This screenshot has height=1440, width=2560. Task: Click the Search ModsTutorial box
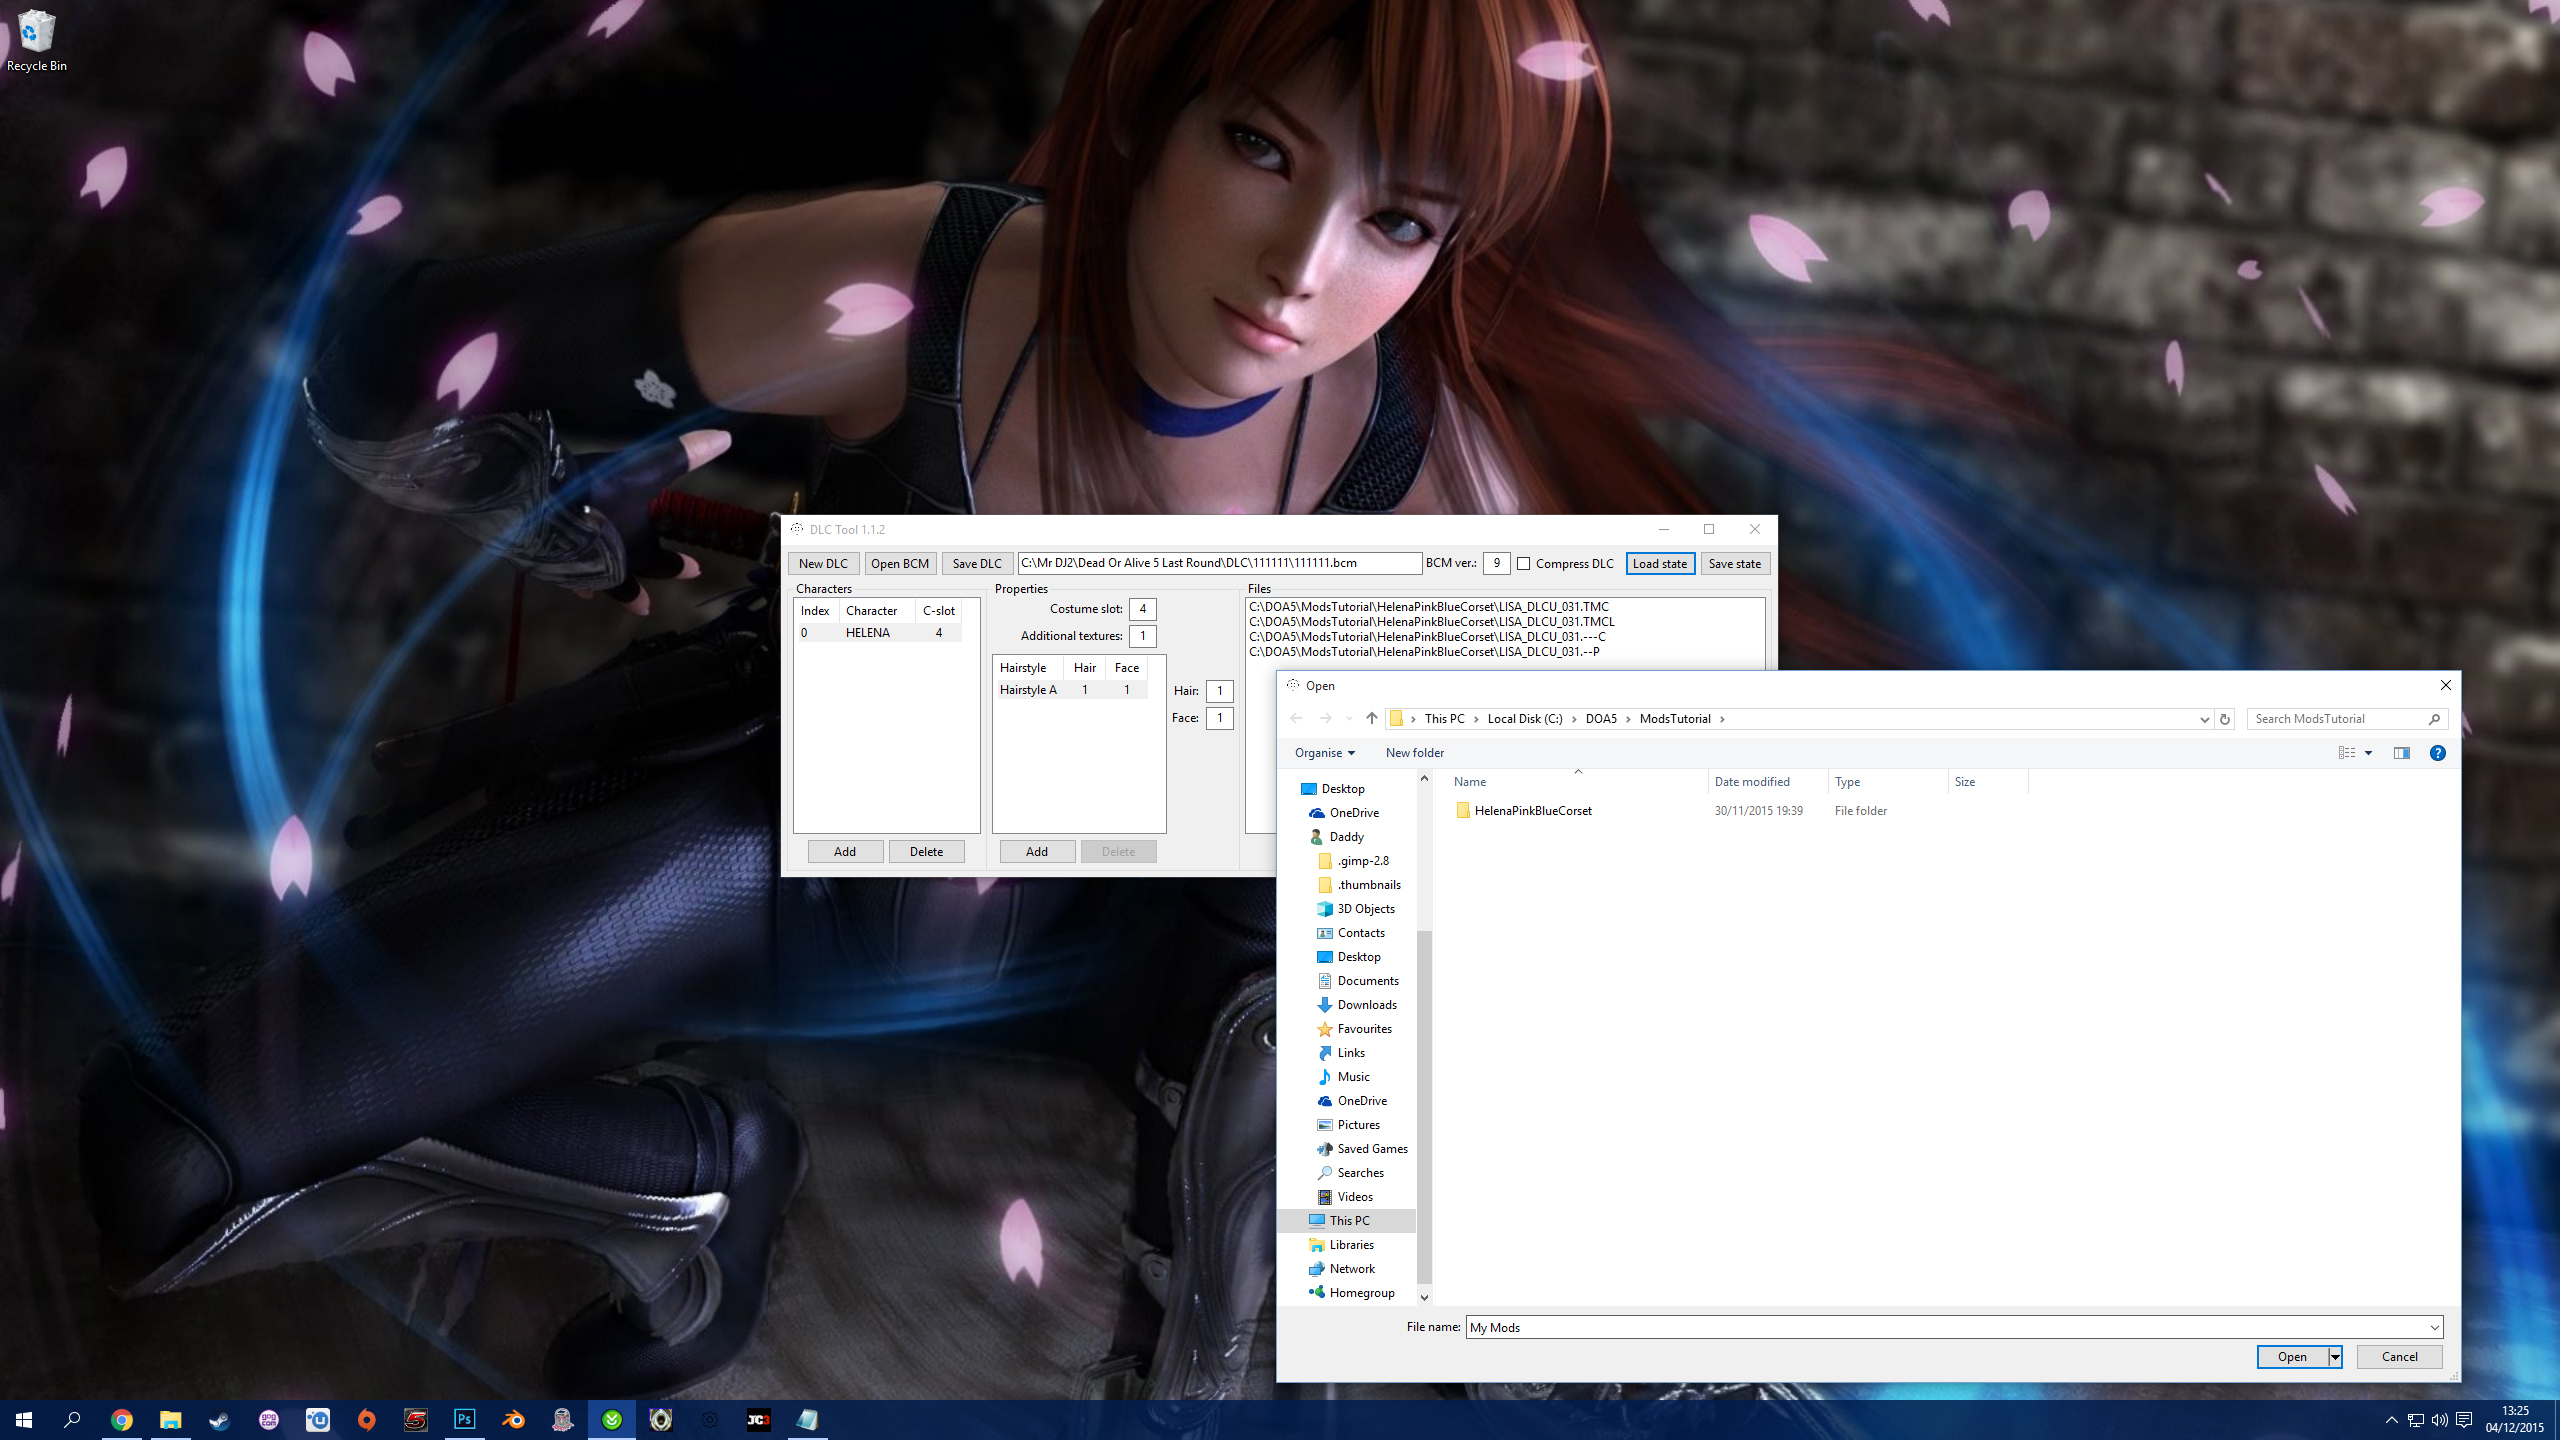2346,719
